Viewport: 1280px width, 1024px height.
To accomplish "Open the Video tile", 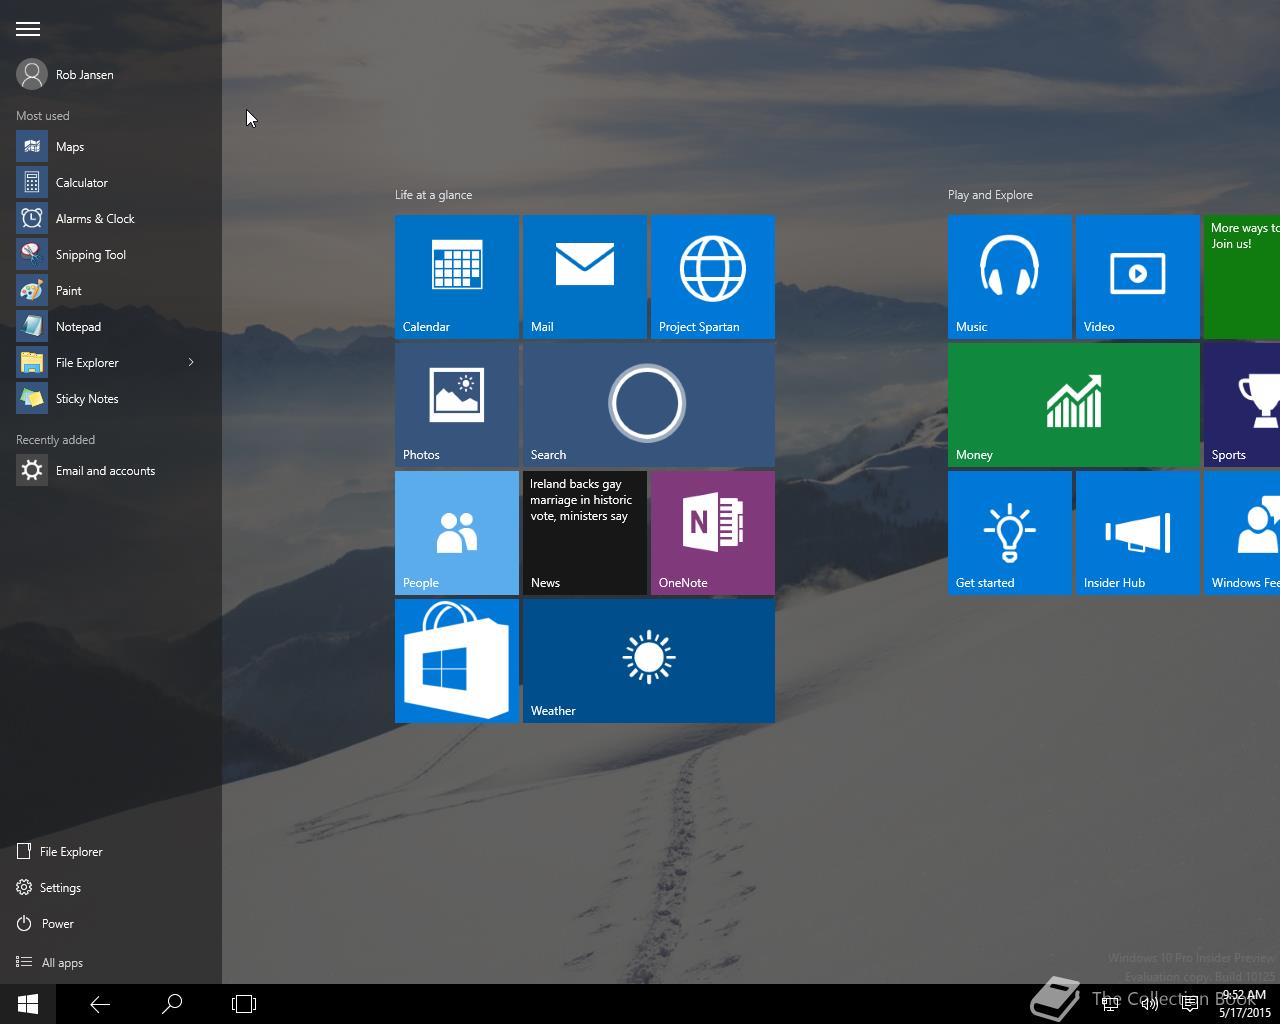I will [1138, 277].
